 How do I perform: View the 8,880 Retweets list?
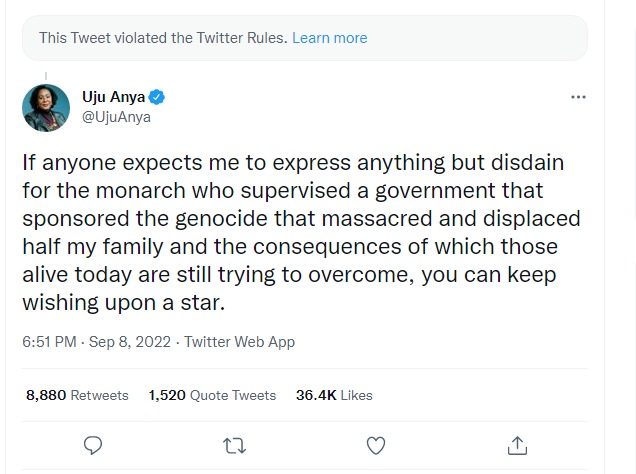(x=77, y=395)
